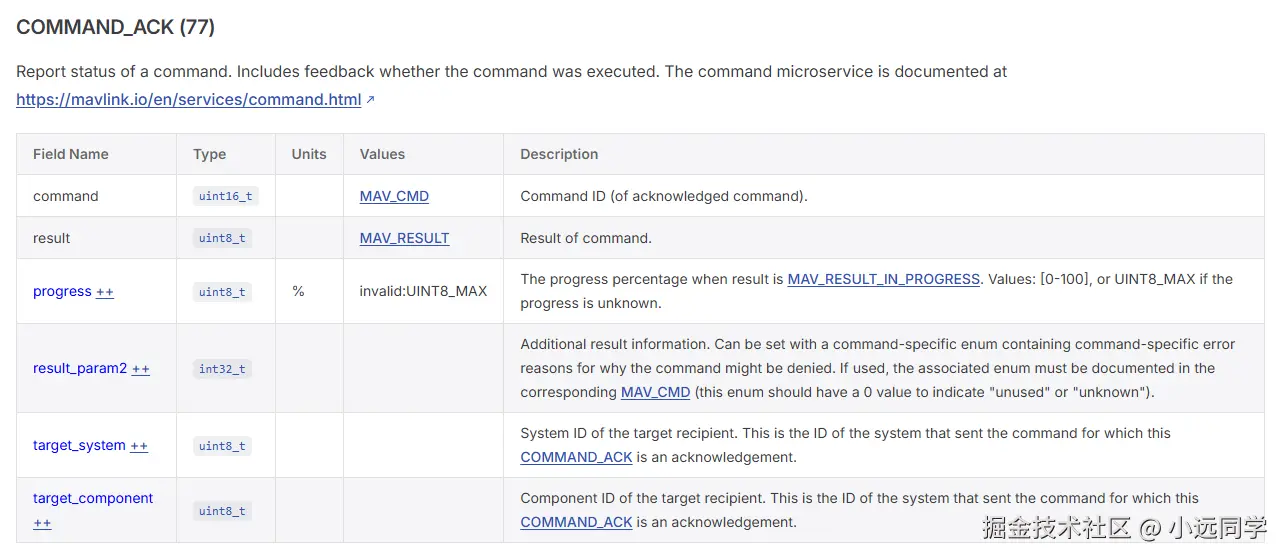
Task: Click the ++ marker beside result_param2
Action: [141, 369]
